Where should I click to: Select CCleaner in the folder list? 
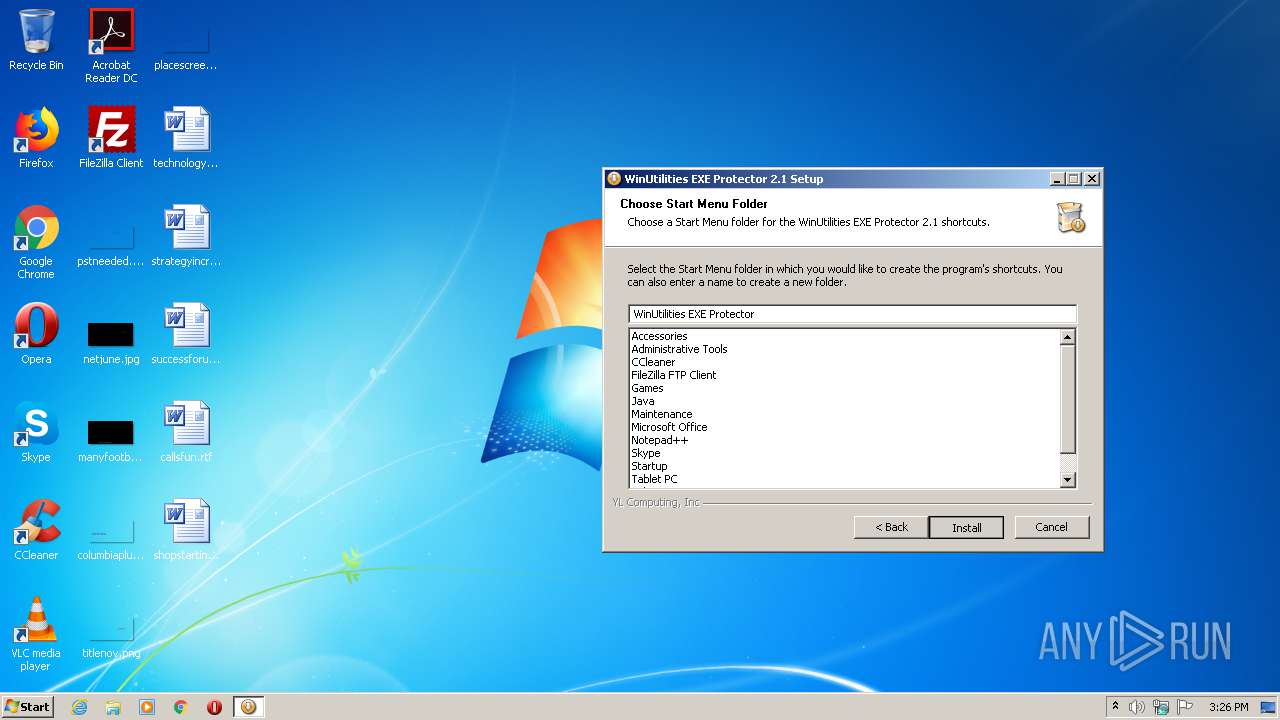653,362
